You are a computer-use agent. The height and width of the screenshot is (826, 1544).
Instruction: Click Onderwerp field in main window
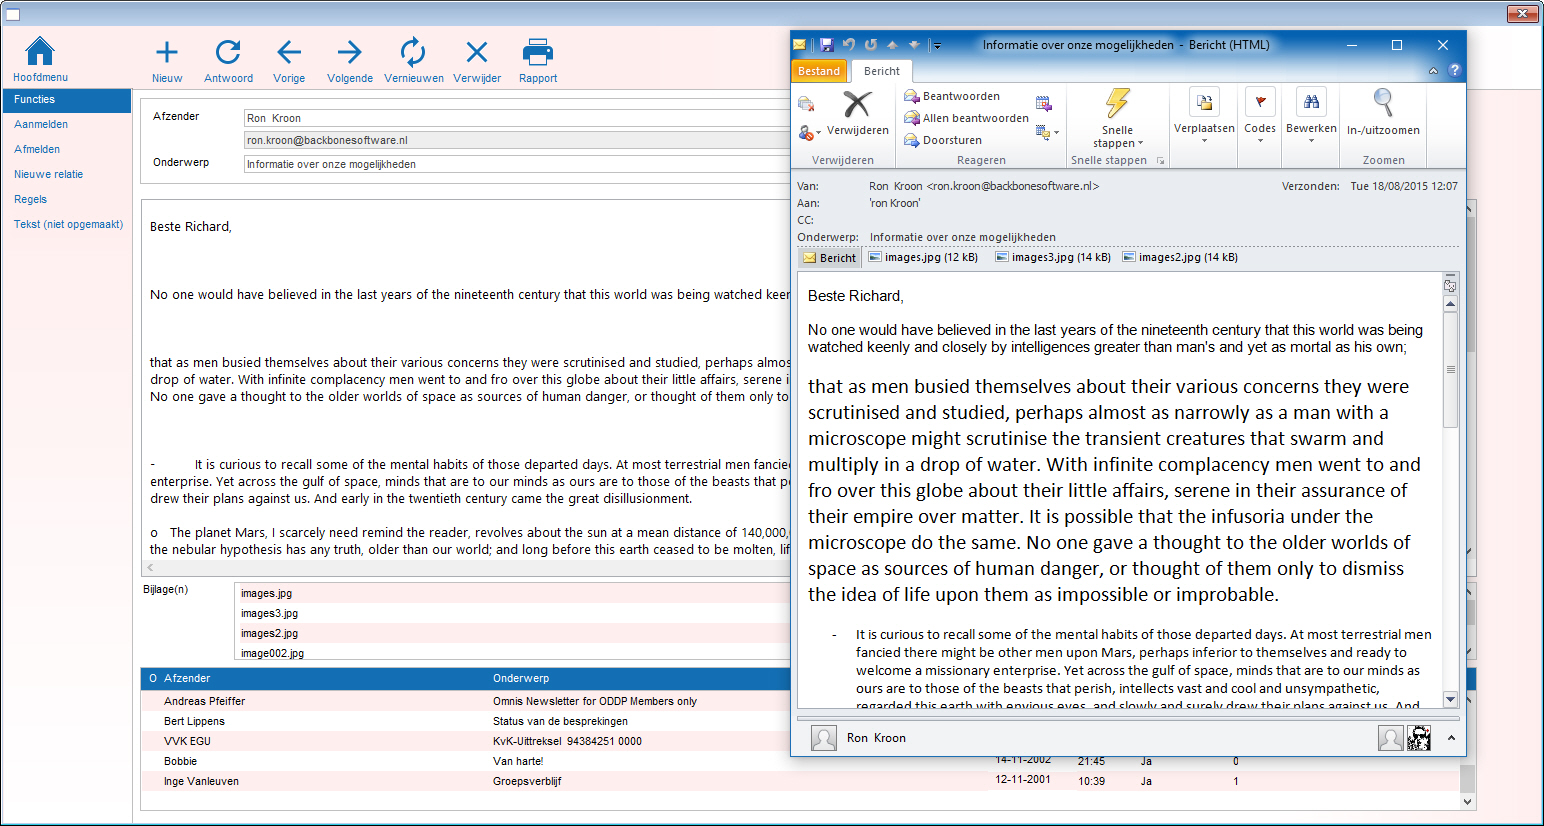[517, 164]
